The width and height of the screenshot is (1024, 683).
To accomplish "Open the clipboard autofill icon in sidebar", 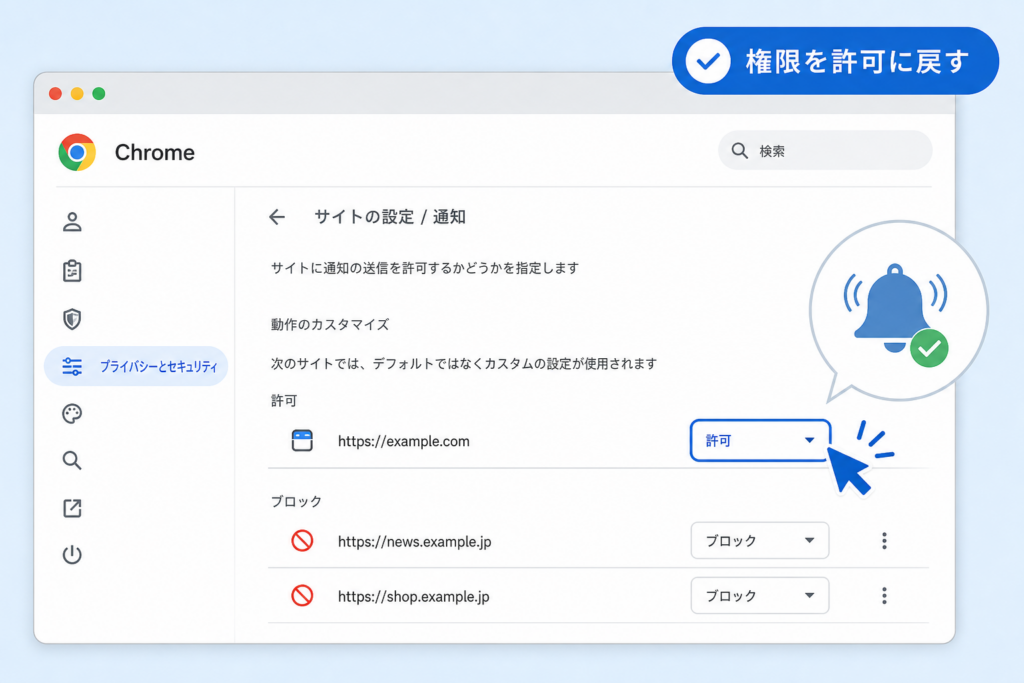I will [72, 270].
